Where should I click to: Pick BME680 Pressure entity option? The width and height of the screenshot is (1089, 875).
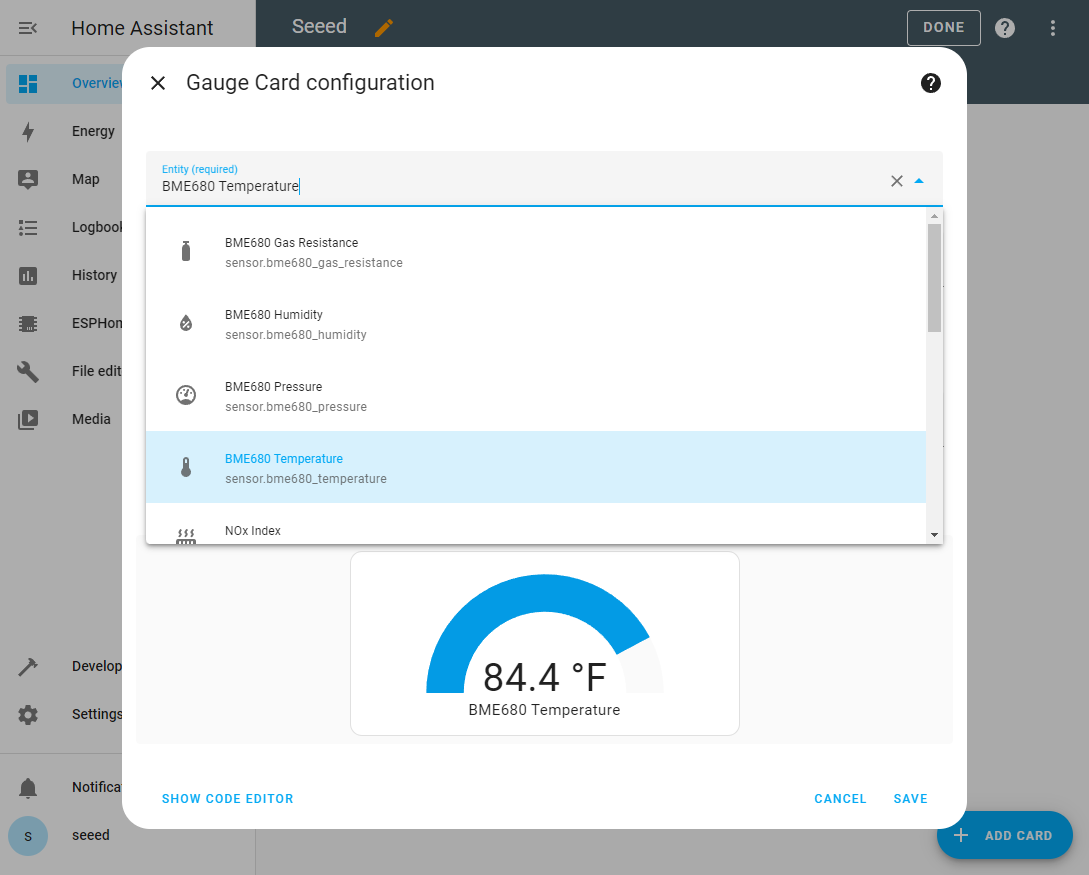(x=535, y=396)
